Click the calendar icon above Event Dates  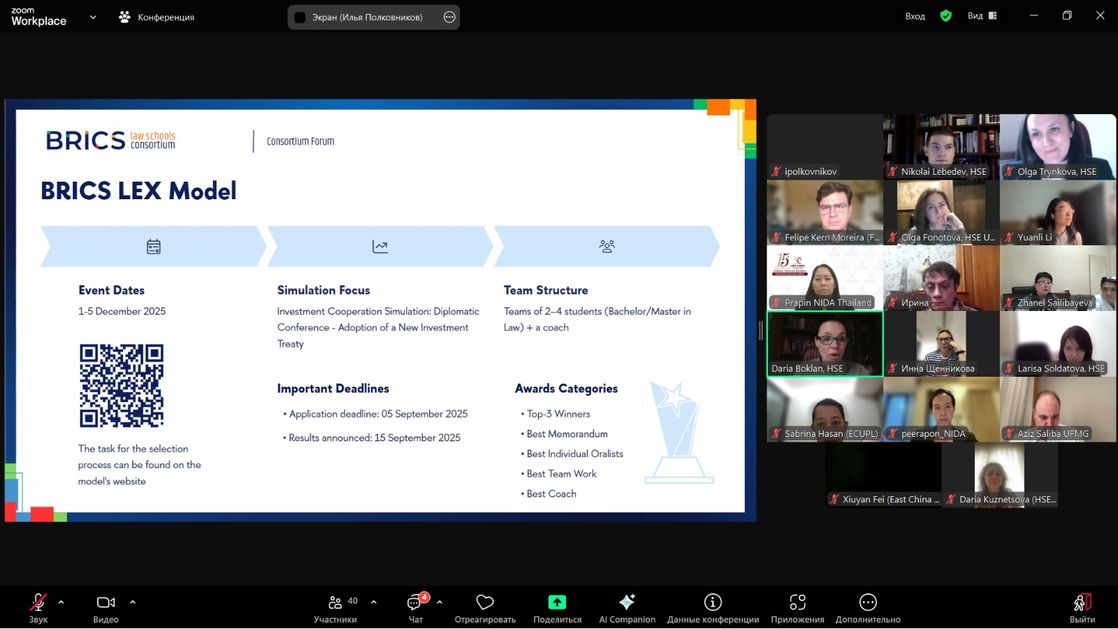153,247
